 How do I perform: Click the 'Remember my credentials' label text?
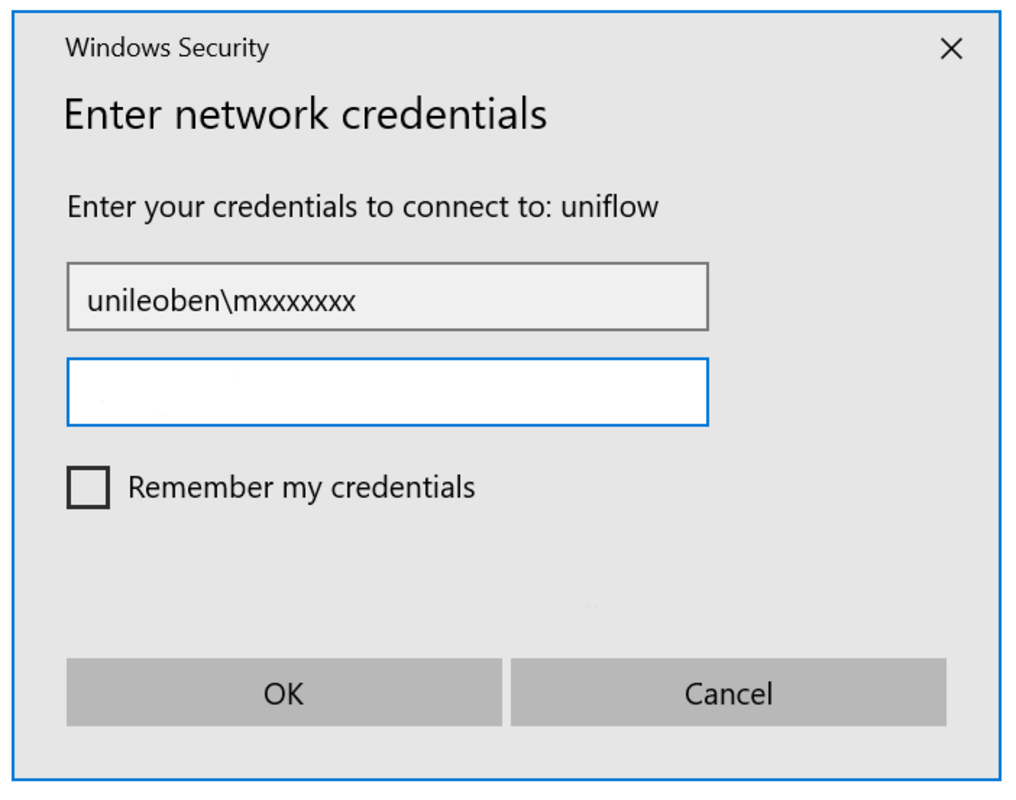tap(301, 488)
